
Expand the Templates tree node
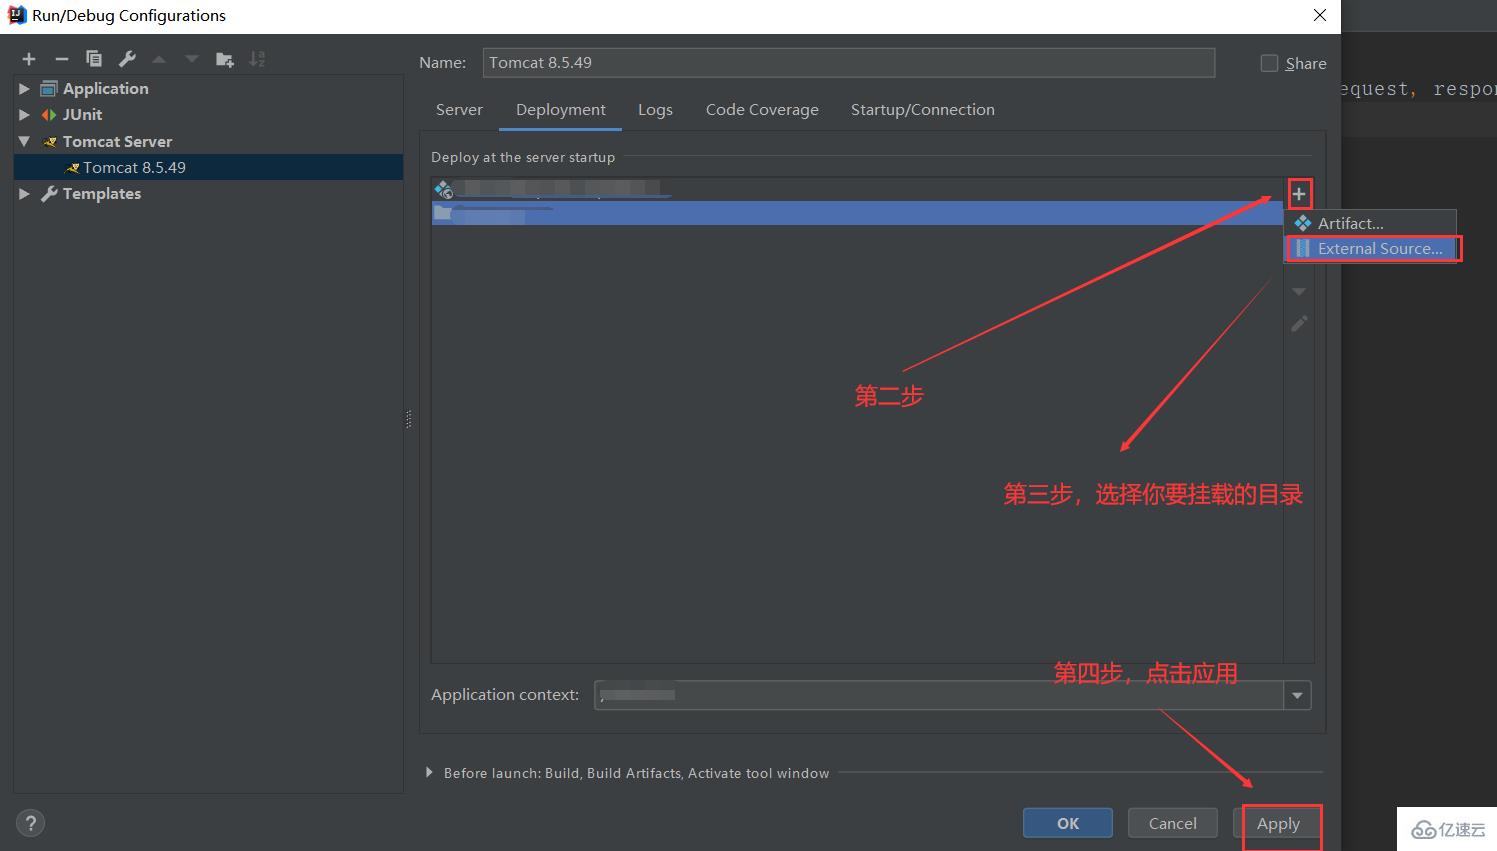24,194
